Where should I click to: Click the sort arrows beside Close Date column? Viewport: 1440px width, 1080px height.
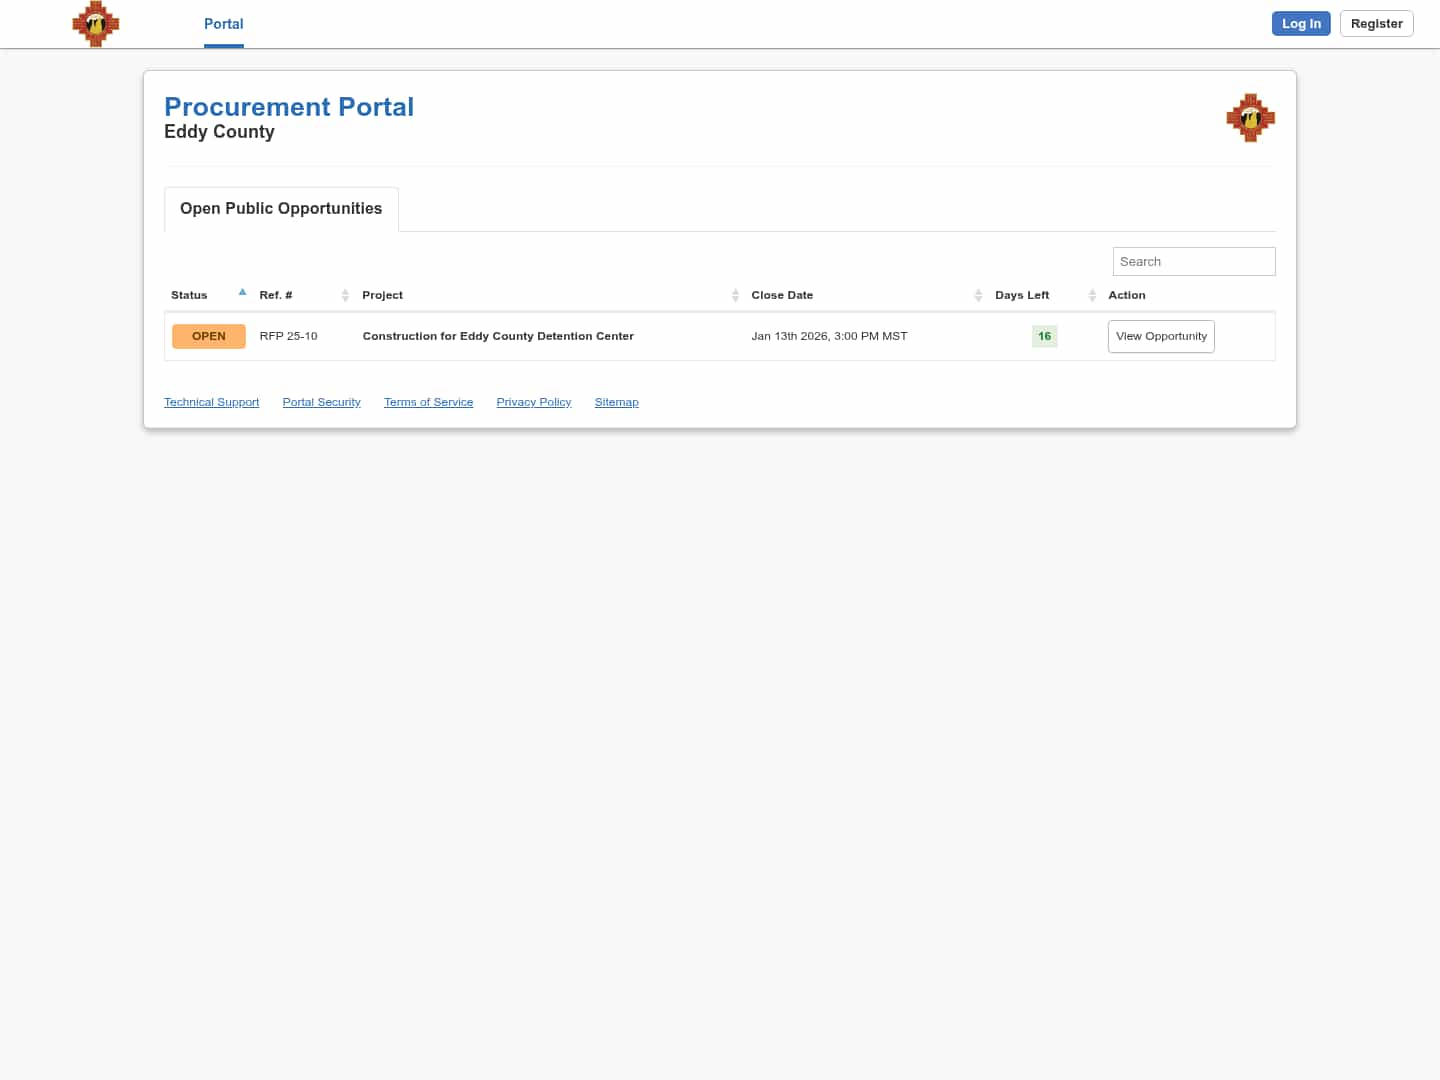978,295
